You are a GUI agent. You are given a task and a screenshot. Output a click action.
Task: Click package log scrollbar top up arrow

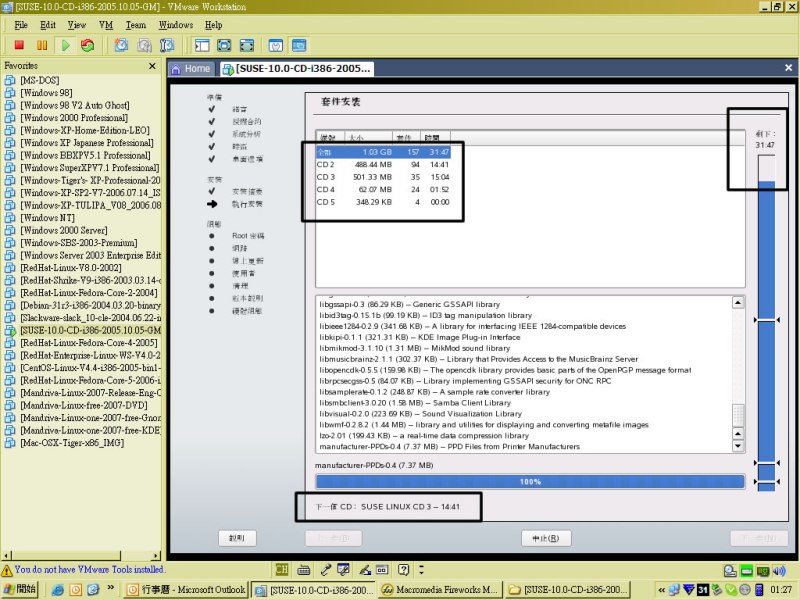[x=738, y=303]
